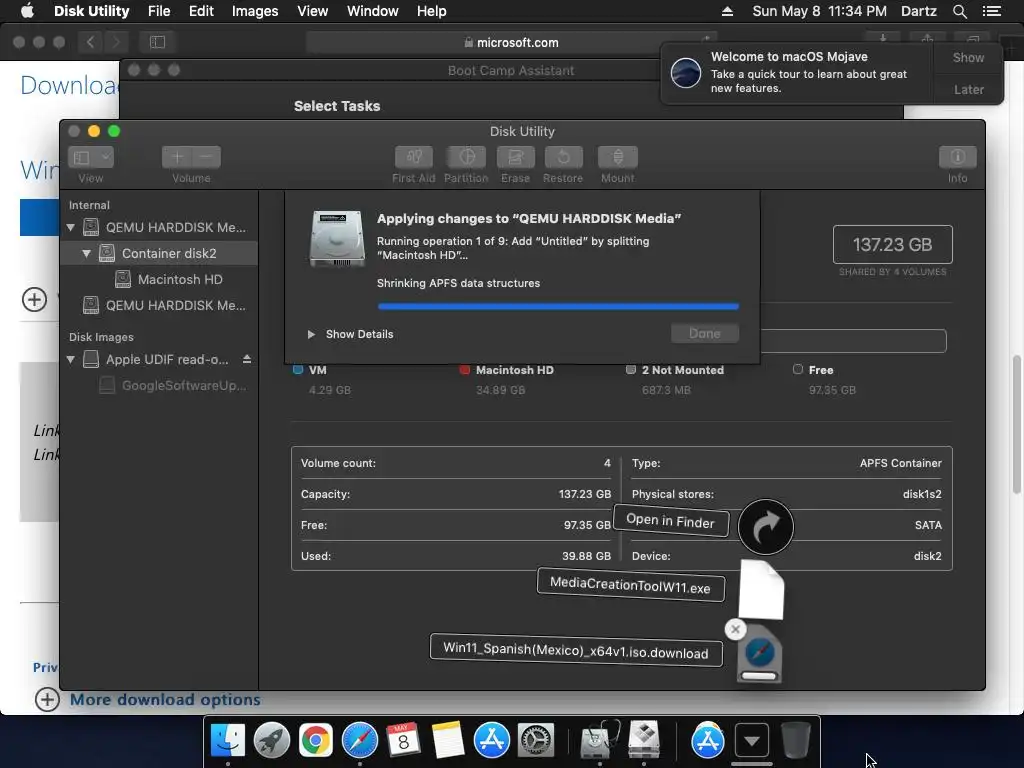This screenshot has width=1024, height=768.
Task: Open the Downloads stack in the Dock
Action: 751,741
